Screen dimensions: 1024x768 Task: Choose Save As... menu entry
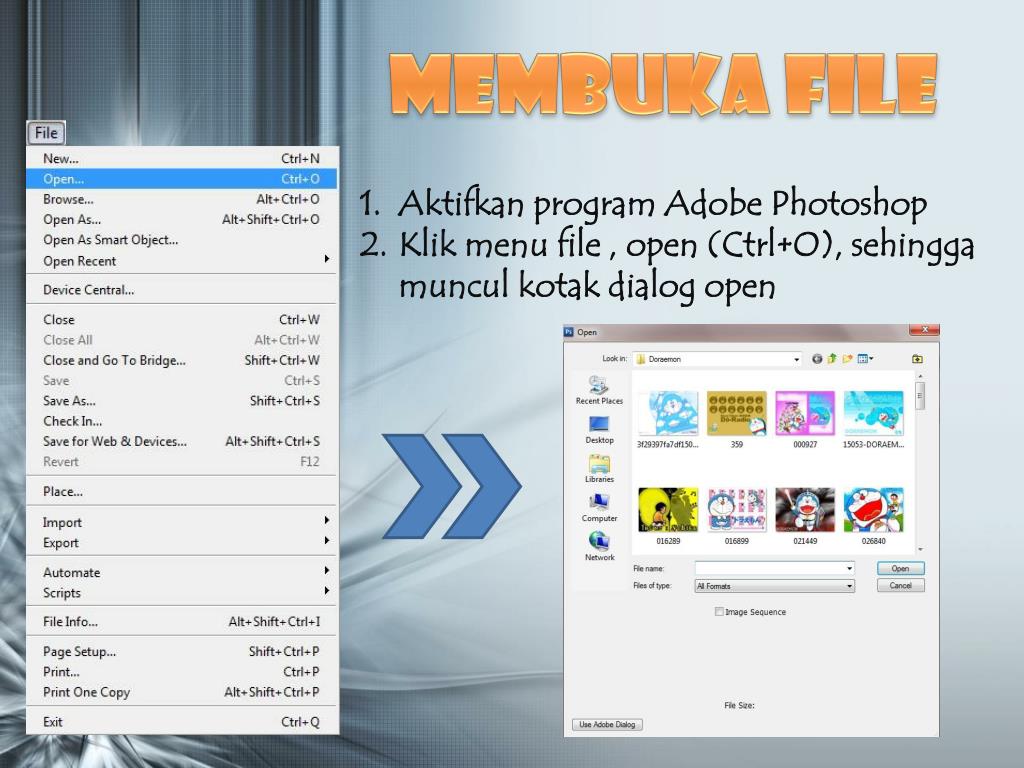[182, 400]
